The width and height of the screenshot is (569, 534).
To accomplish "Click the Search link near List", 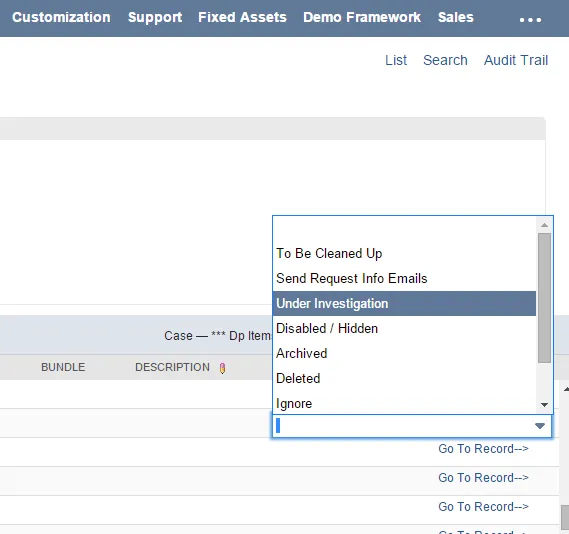I will [445, 60].
